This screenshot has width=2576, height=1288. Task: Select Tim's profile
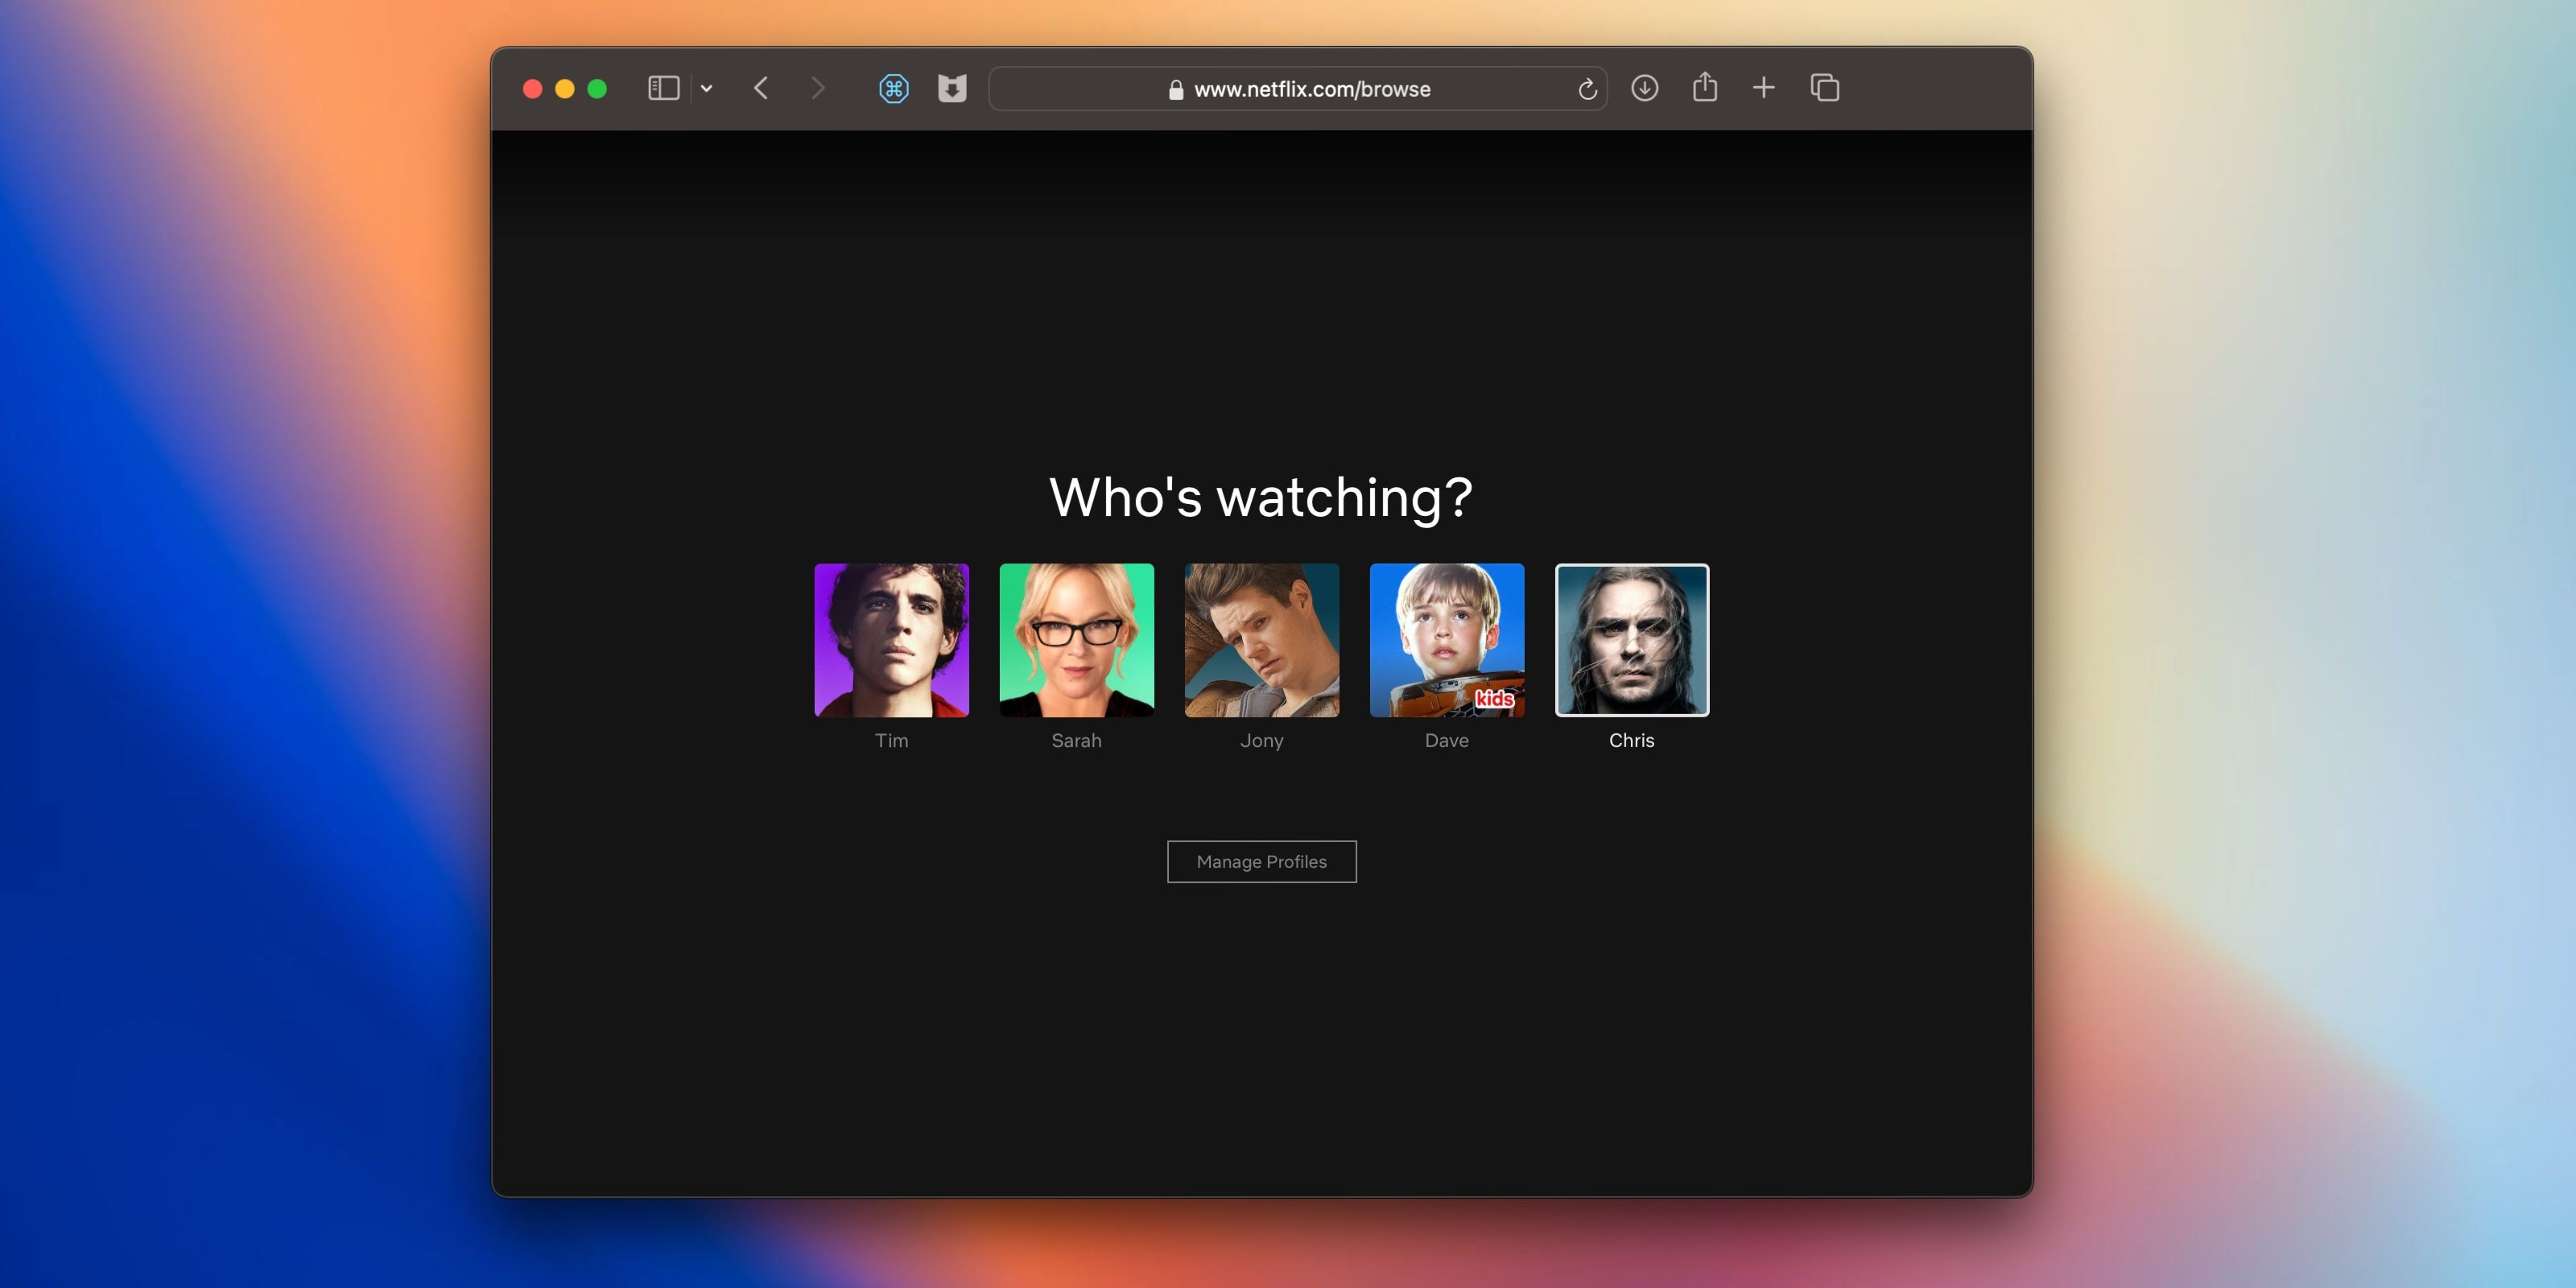coord(891,640)
